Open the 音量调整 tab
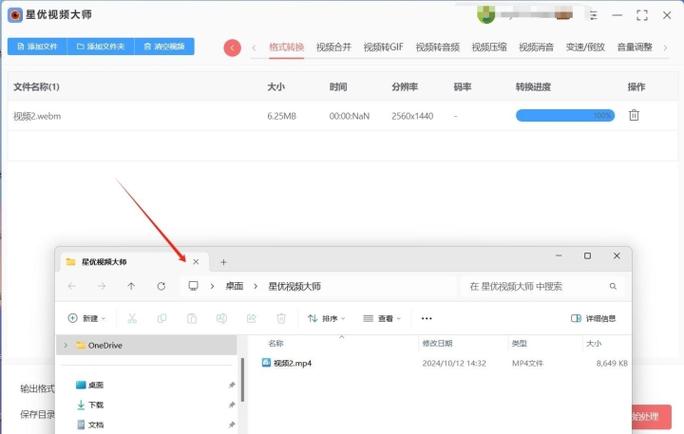 pos(635,47)
